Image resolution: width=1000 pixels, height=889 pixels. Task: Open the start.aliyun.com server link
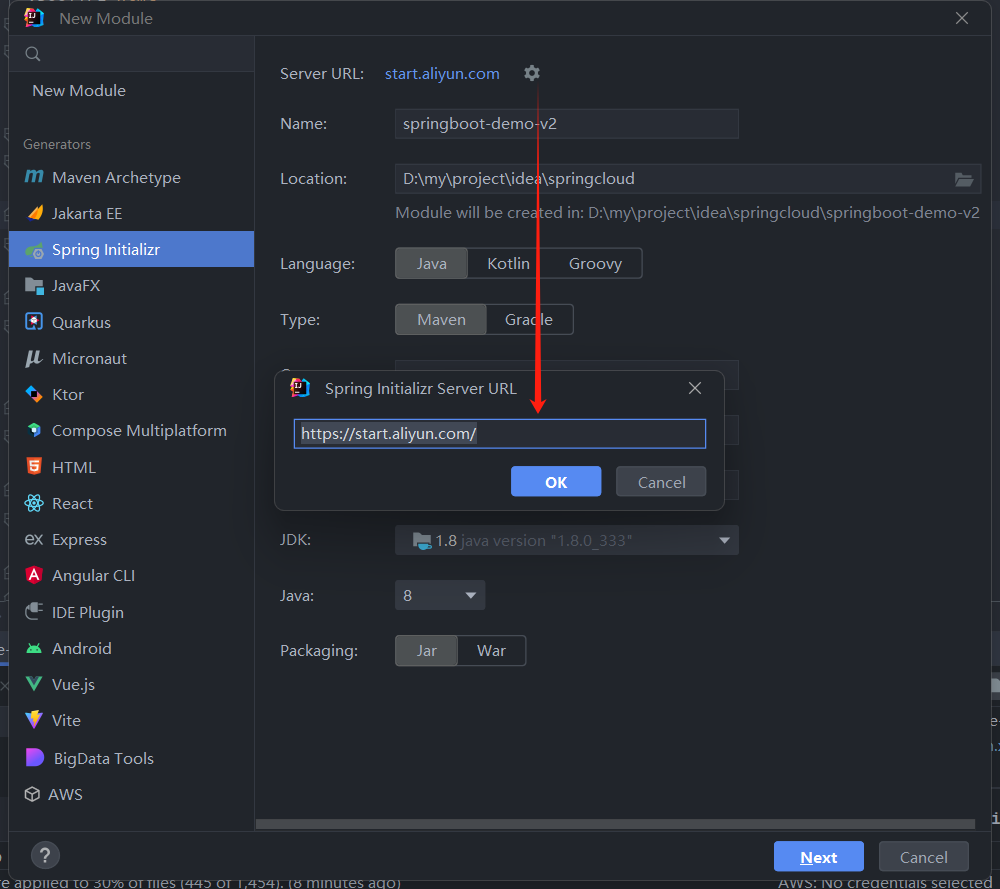442,73
